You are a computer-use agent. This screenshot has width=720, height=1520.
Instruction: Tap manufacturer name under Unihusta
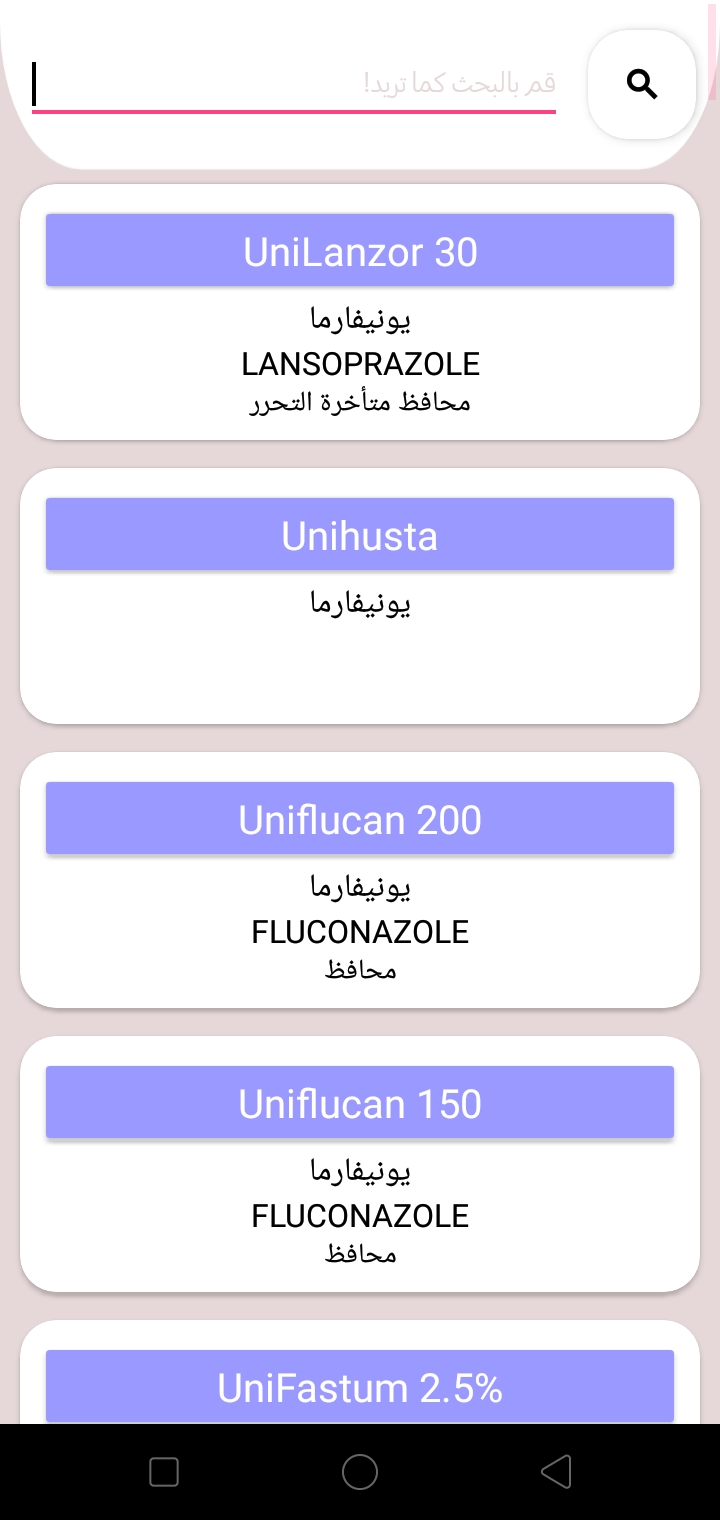tap(360, 604)
